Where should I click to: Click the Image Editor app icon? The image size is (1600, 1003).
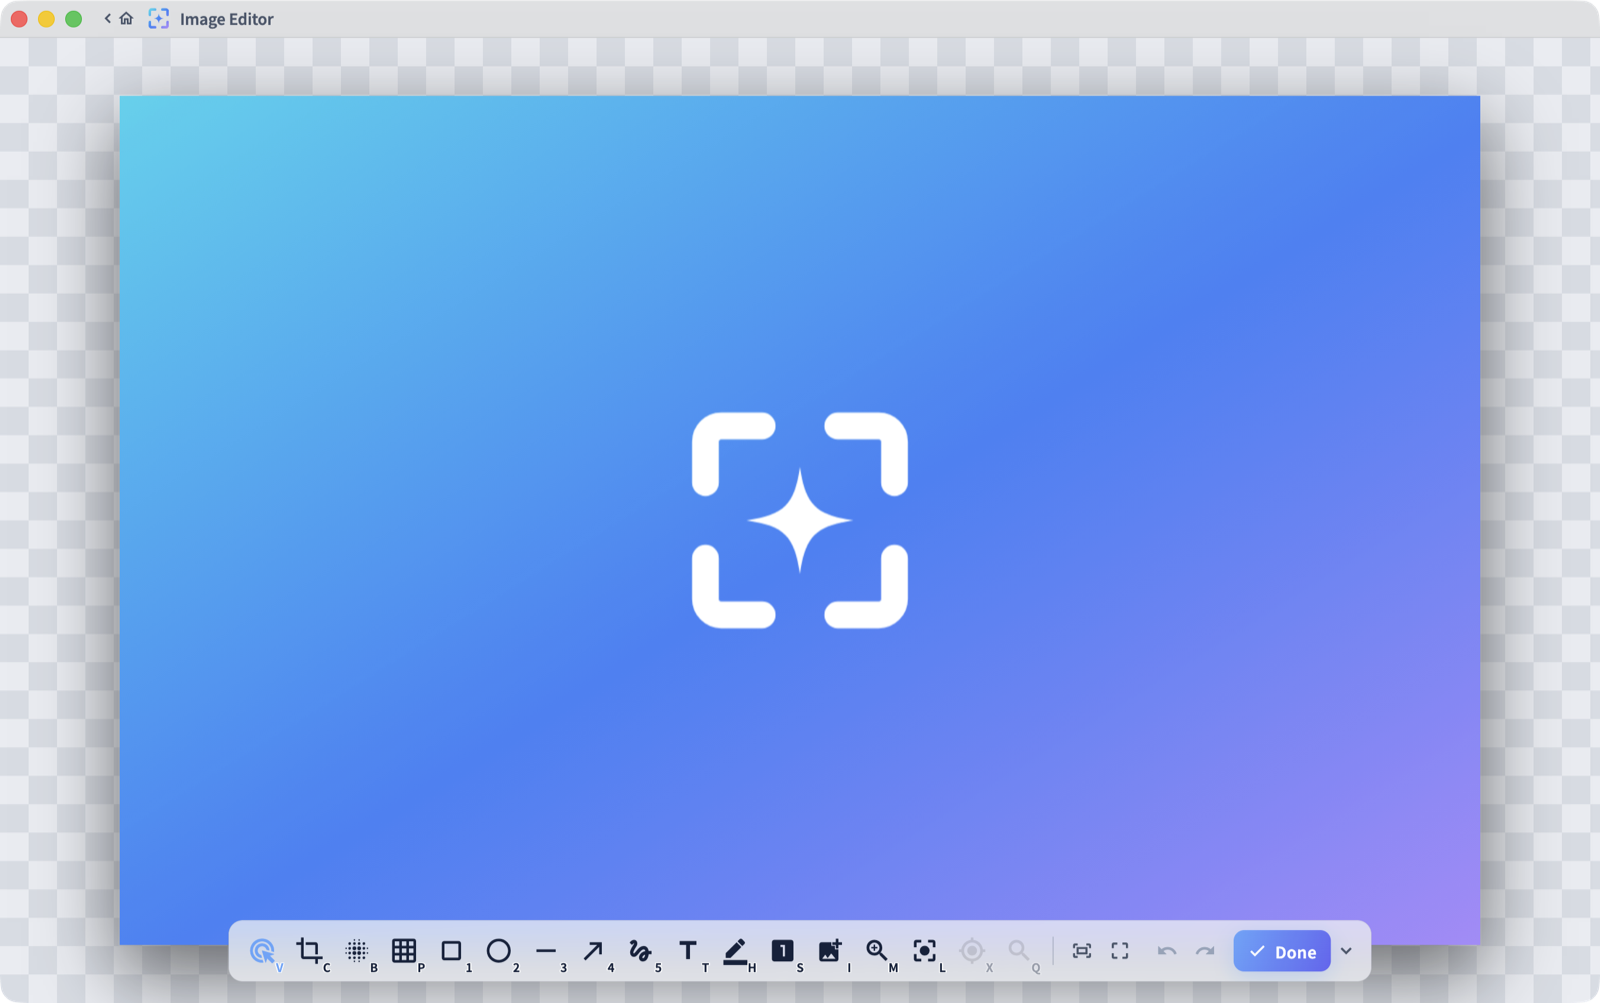point(159,18)
